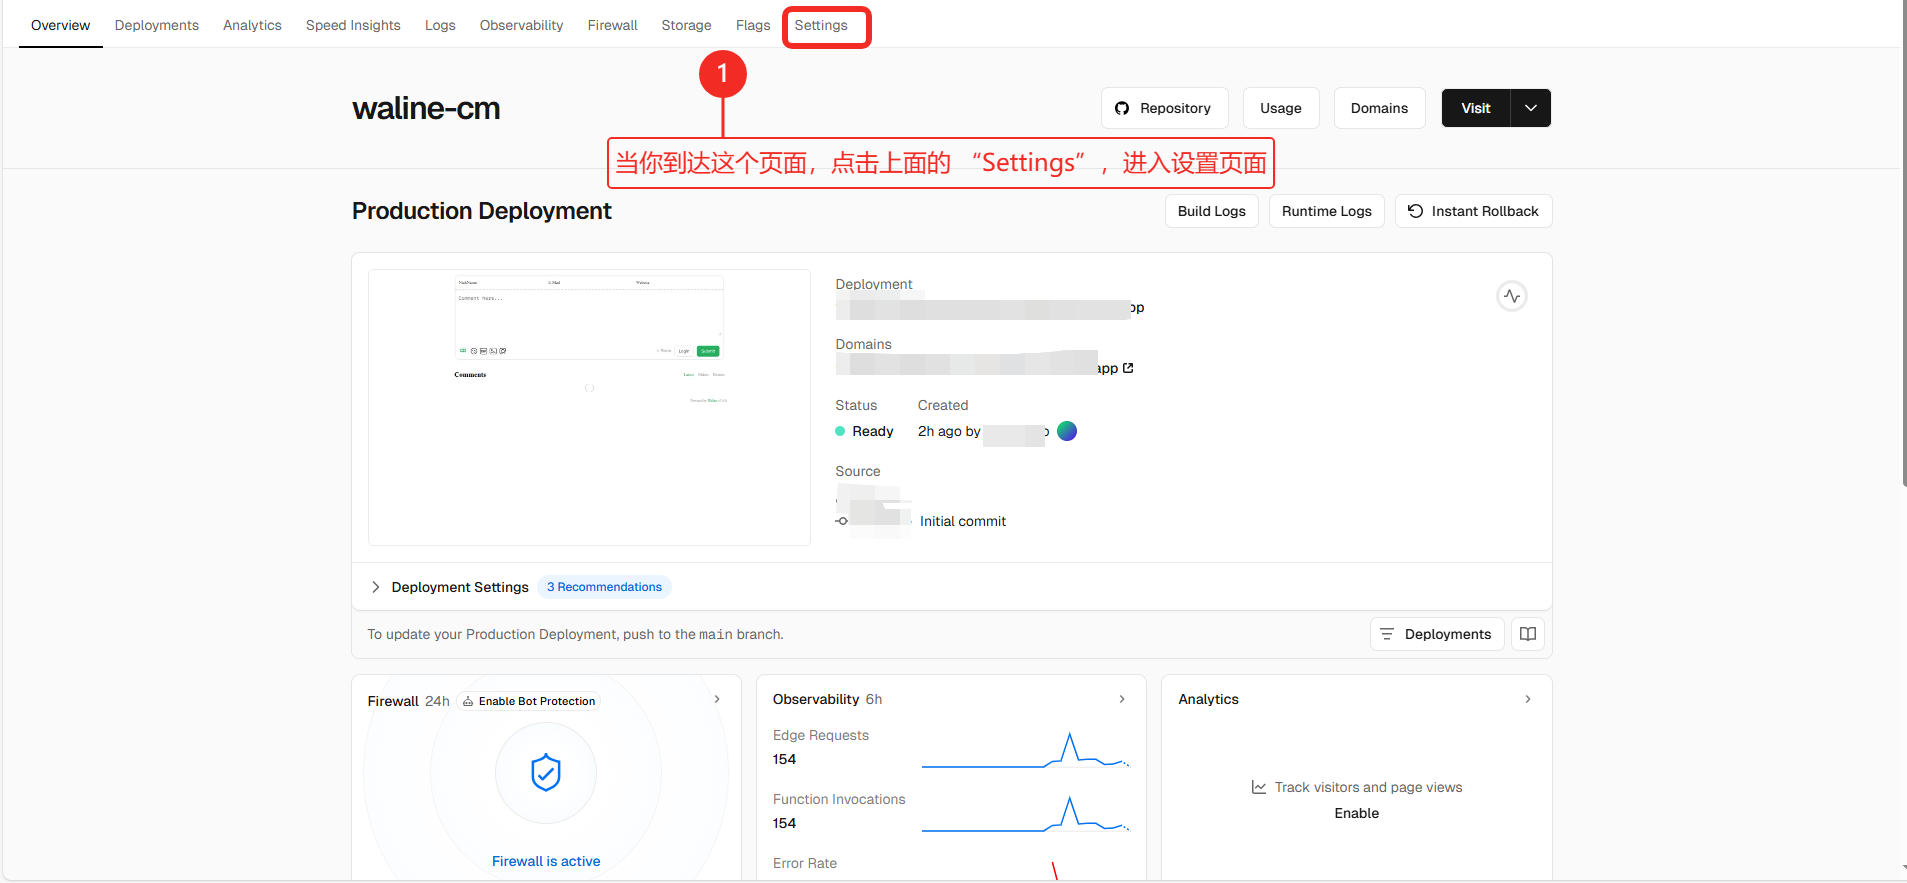This screenshot has height=883, width=1907.
Task: Click the firewall shield checkmark icon
Action: pos(546,773)
